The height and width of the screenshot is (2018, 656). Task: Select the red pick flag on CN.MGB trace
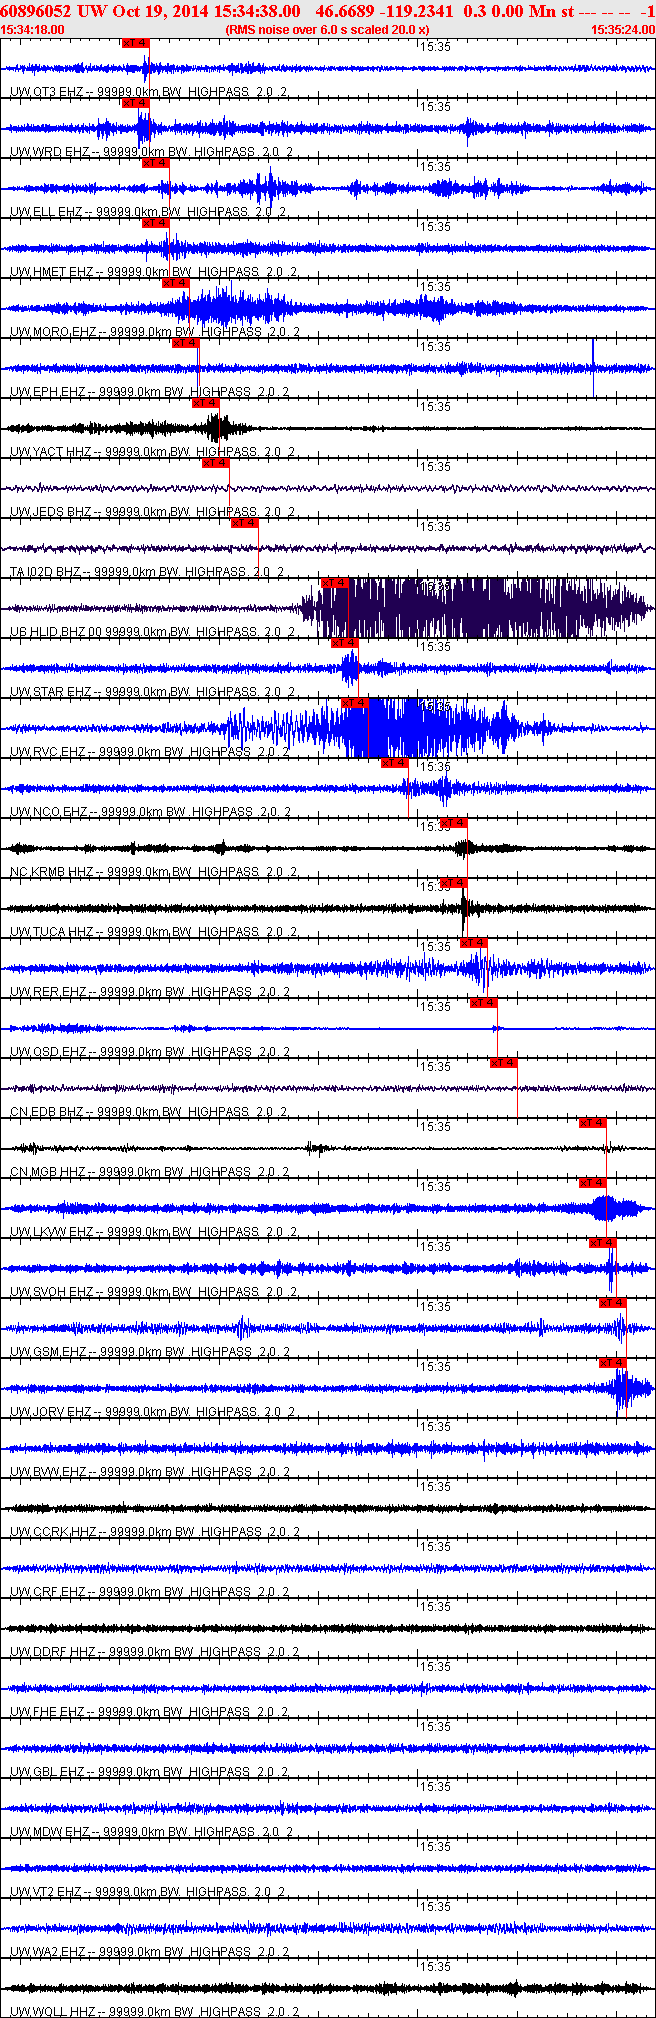(593, 1123)
